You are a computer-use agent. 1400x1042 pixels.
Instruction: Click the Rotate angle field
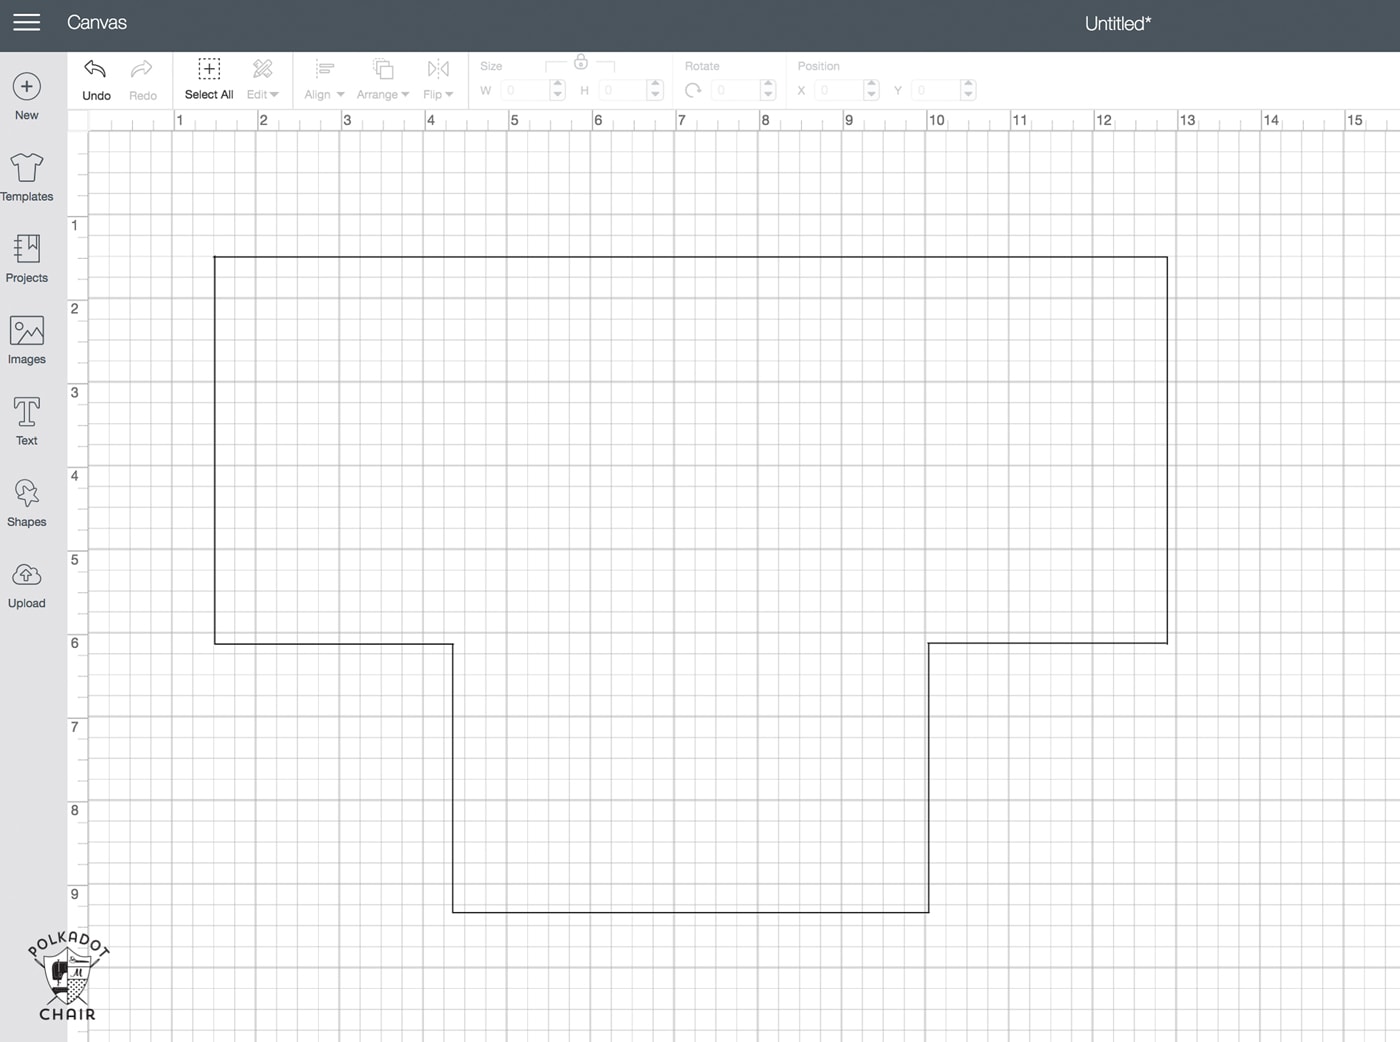(x=736, y=91)
